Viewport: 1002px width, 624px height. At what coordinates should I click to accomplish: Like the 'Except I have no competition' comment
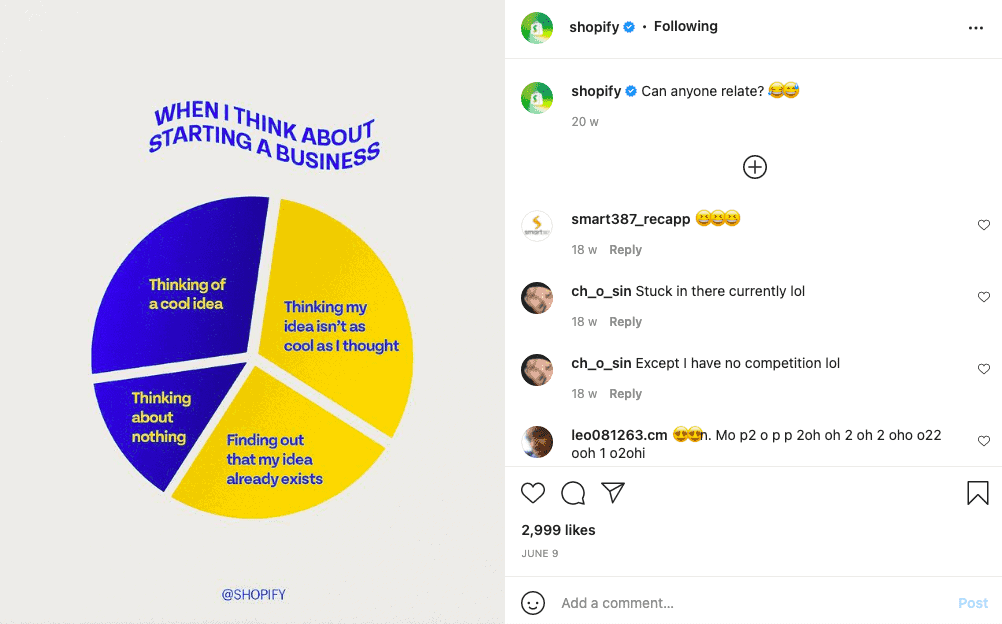pyautogui.click(x=984, y=369)
